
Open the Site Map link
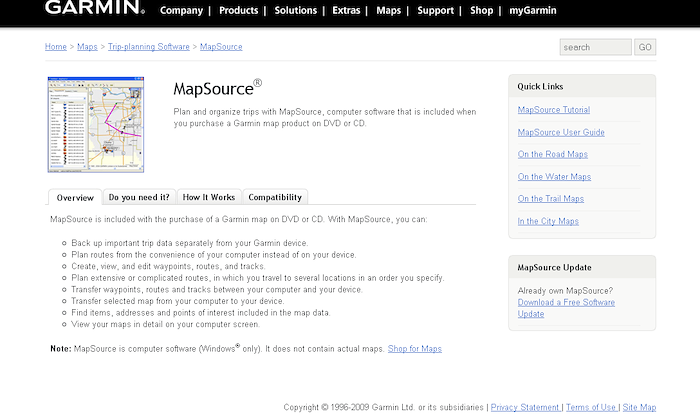639,407
